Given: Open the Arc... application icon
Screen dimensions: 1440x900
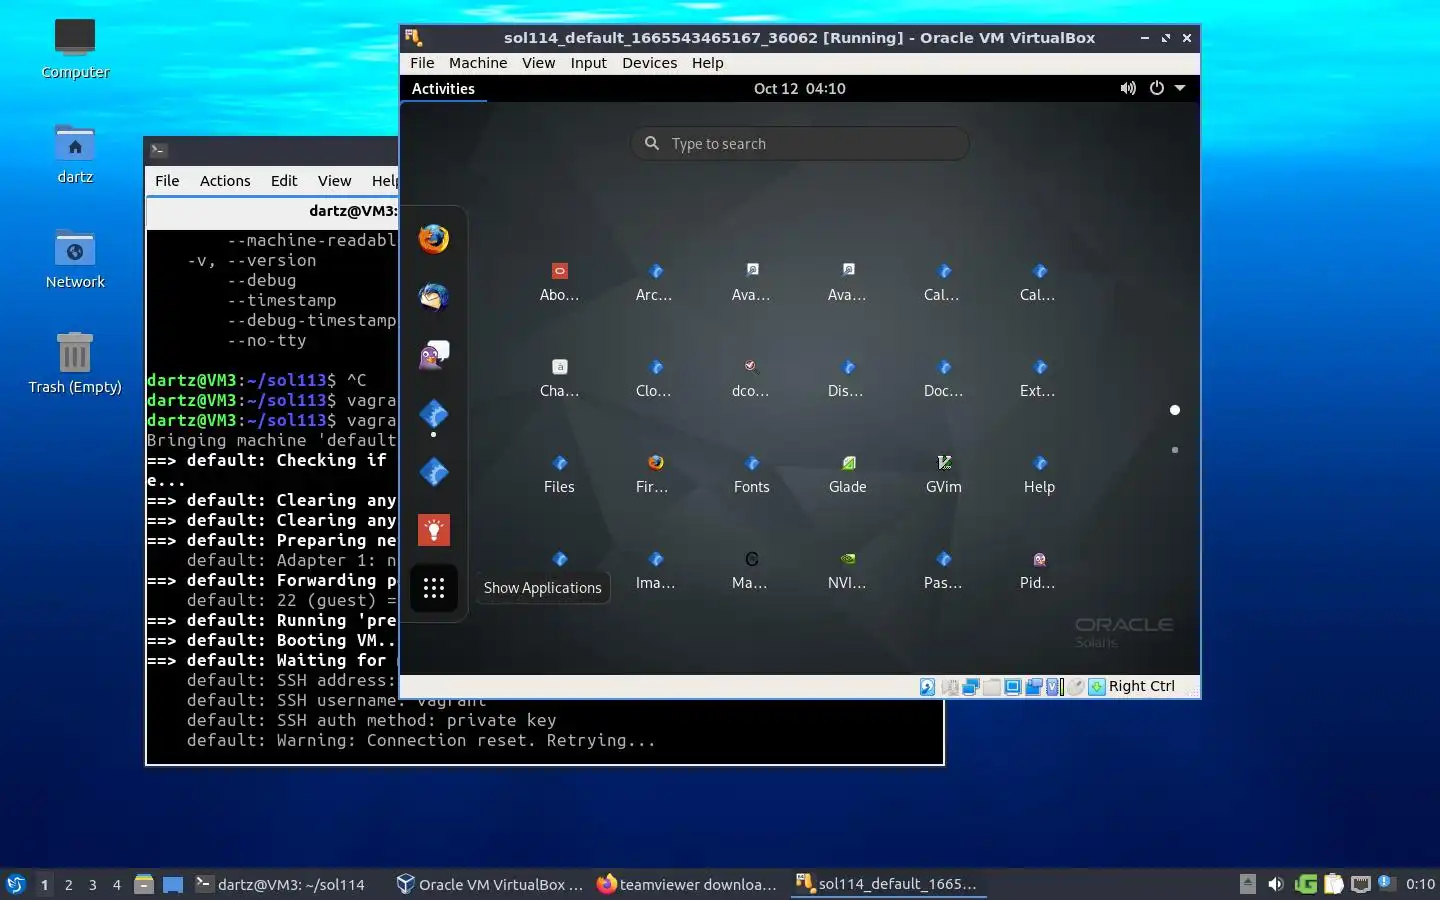Looking at the screenshot, I should [655, 282].
